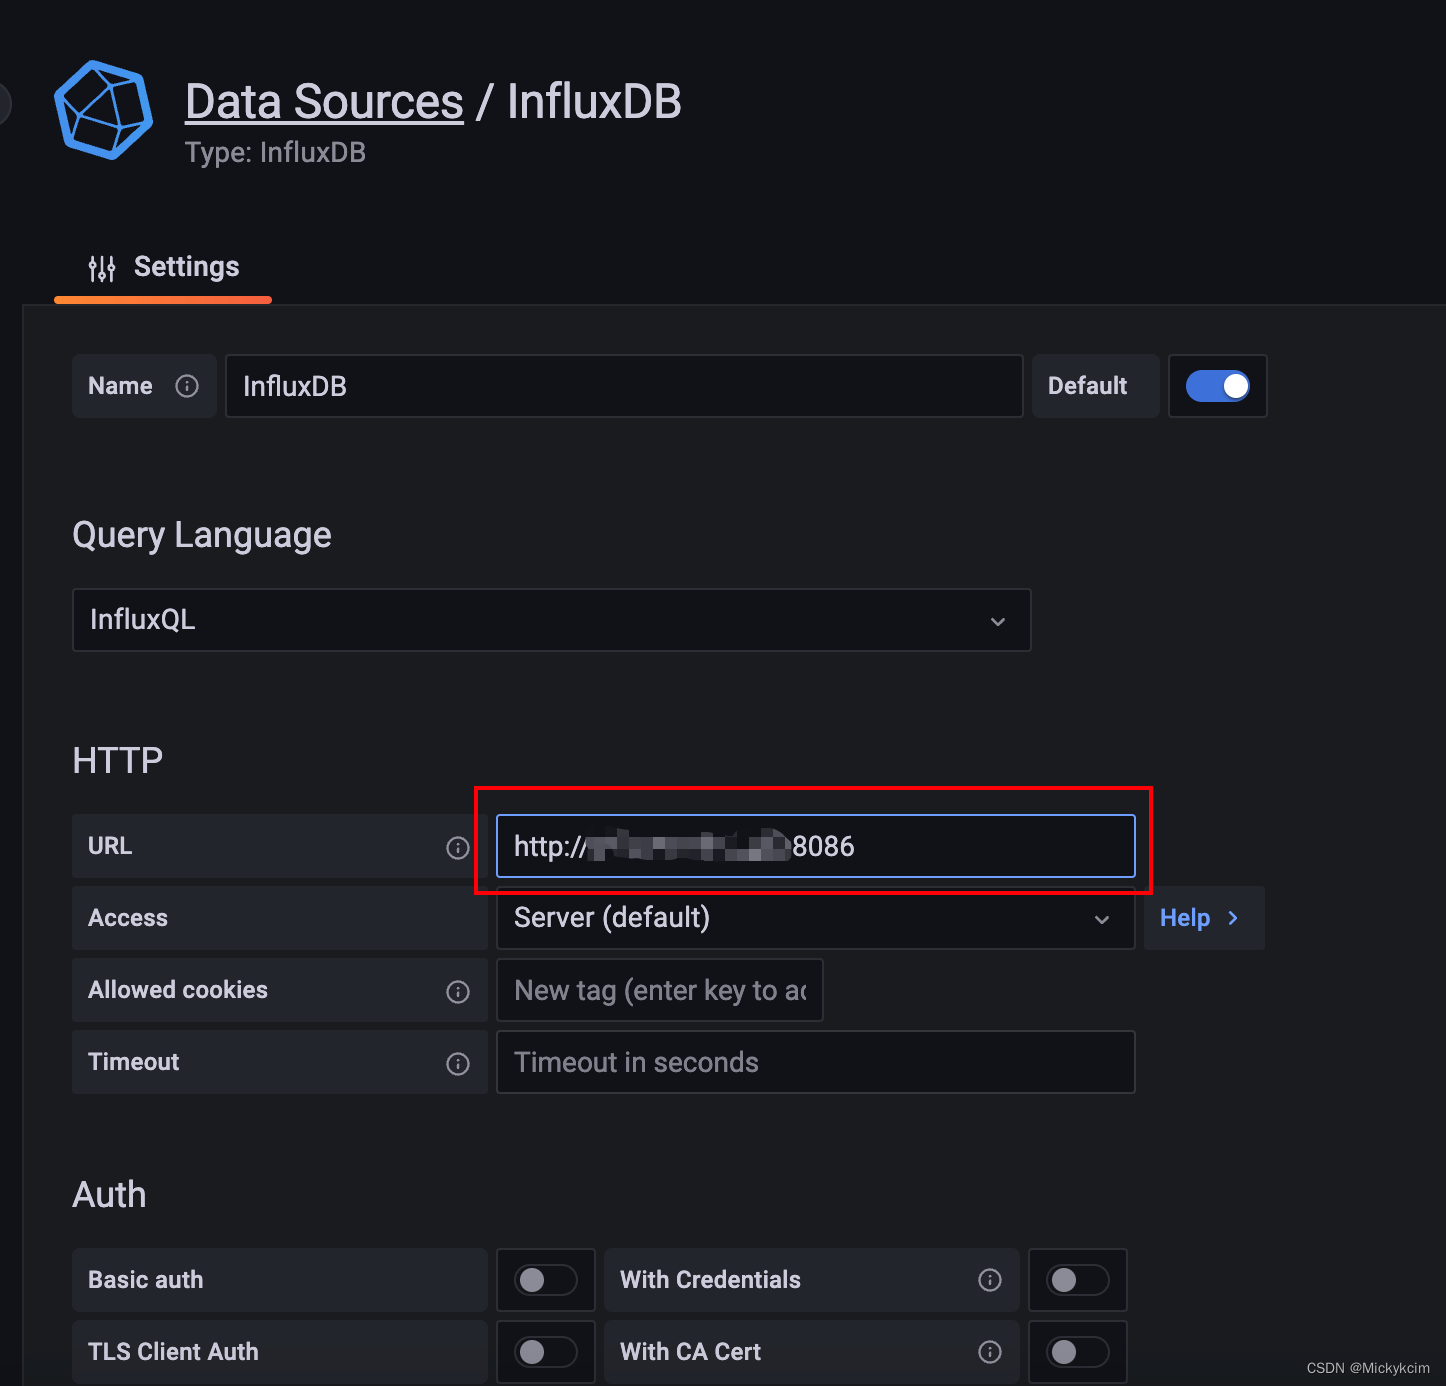Click the Access field label
The width and height of the screenshot is (1446, 1386).
click(128, 918)
